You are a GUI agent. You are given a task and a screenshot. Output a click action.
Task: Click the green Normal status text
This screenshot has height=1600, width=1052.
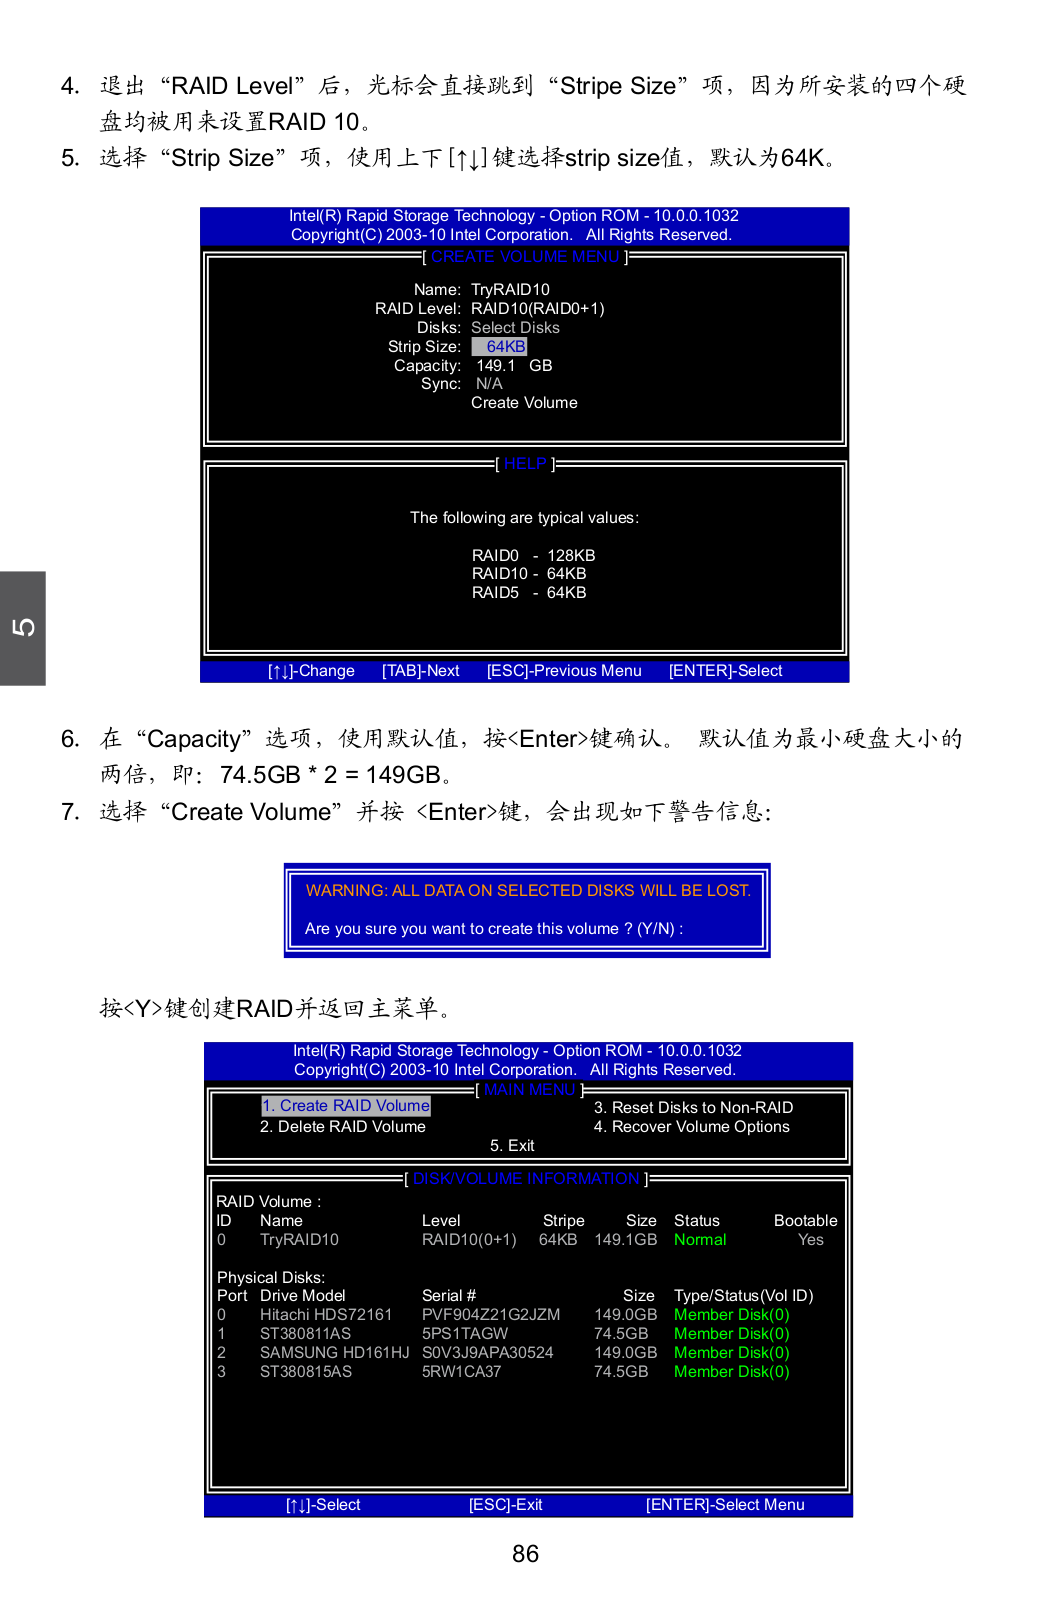click(x=700, y=1240)
